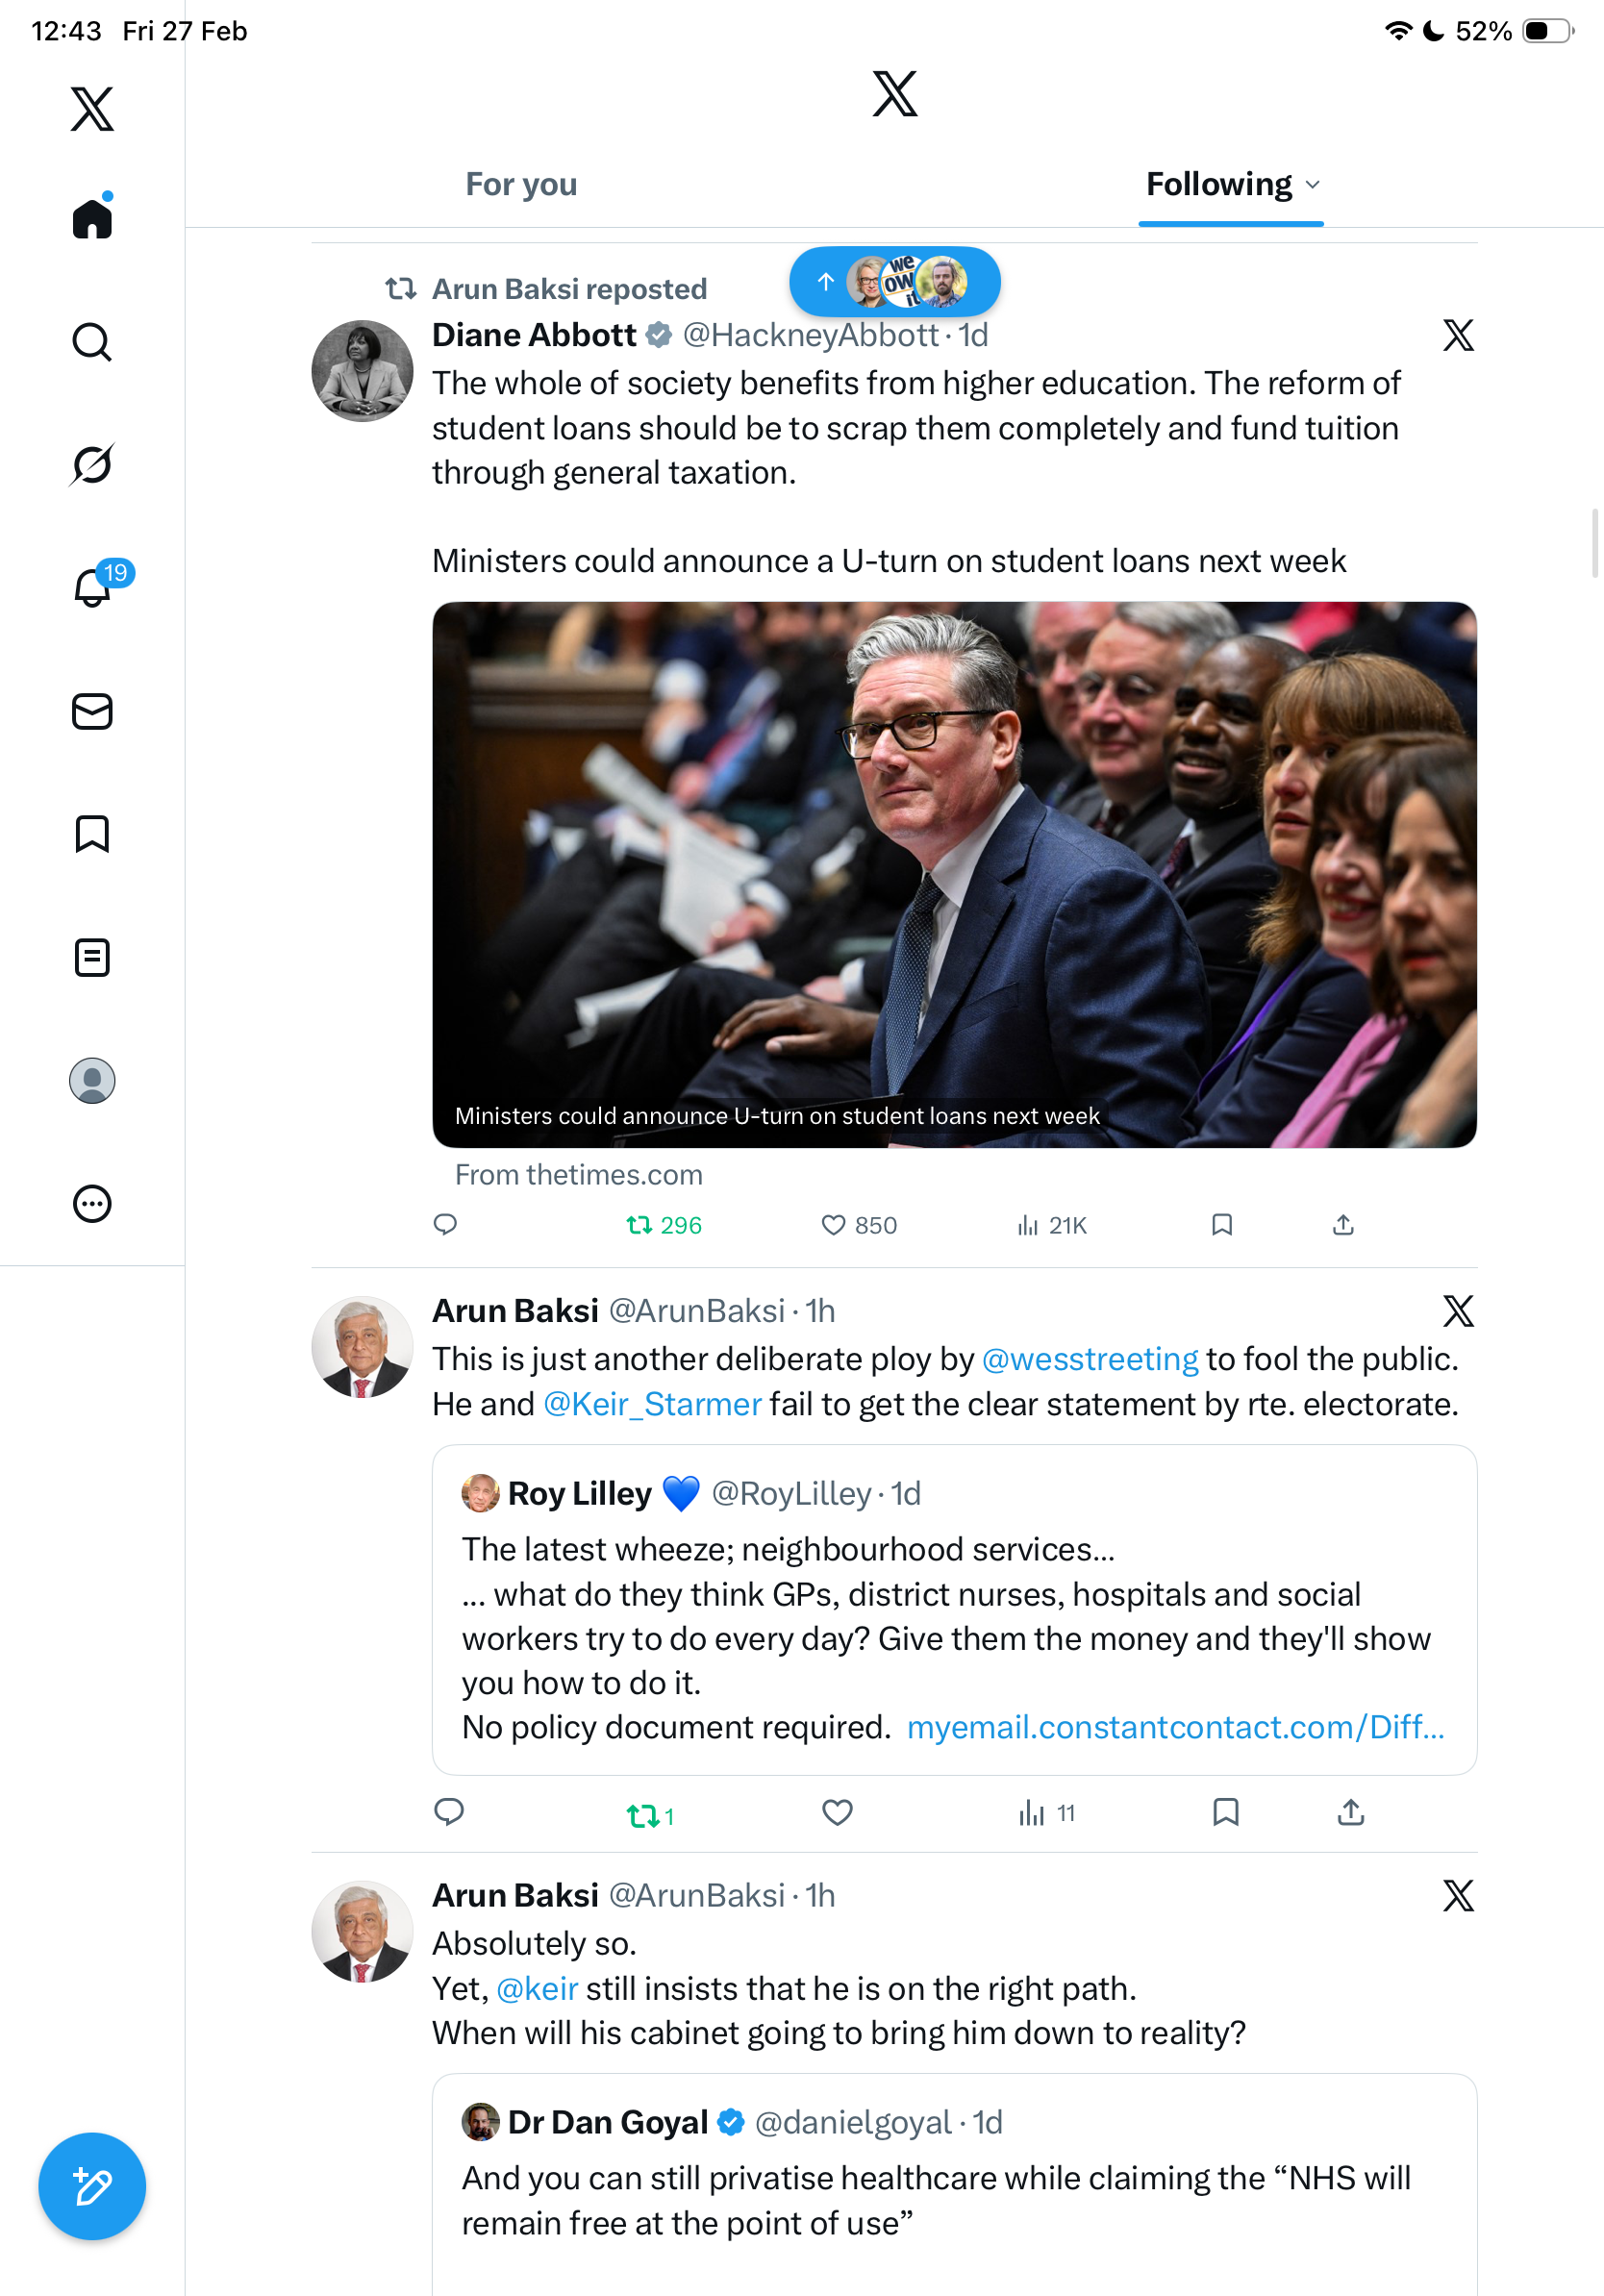Open Bookmarks in the sidebar
Image resolution: width=1604 pixels, height=2296 pixels.
tap(92, 834)
